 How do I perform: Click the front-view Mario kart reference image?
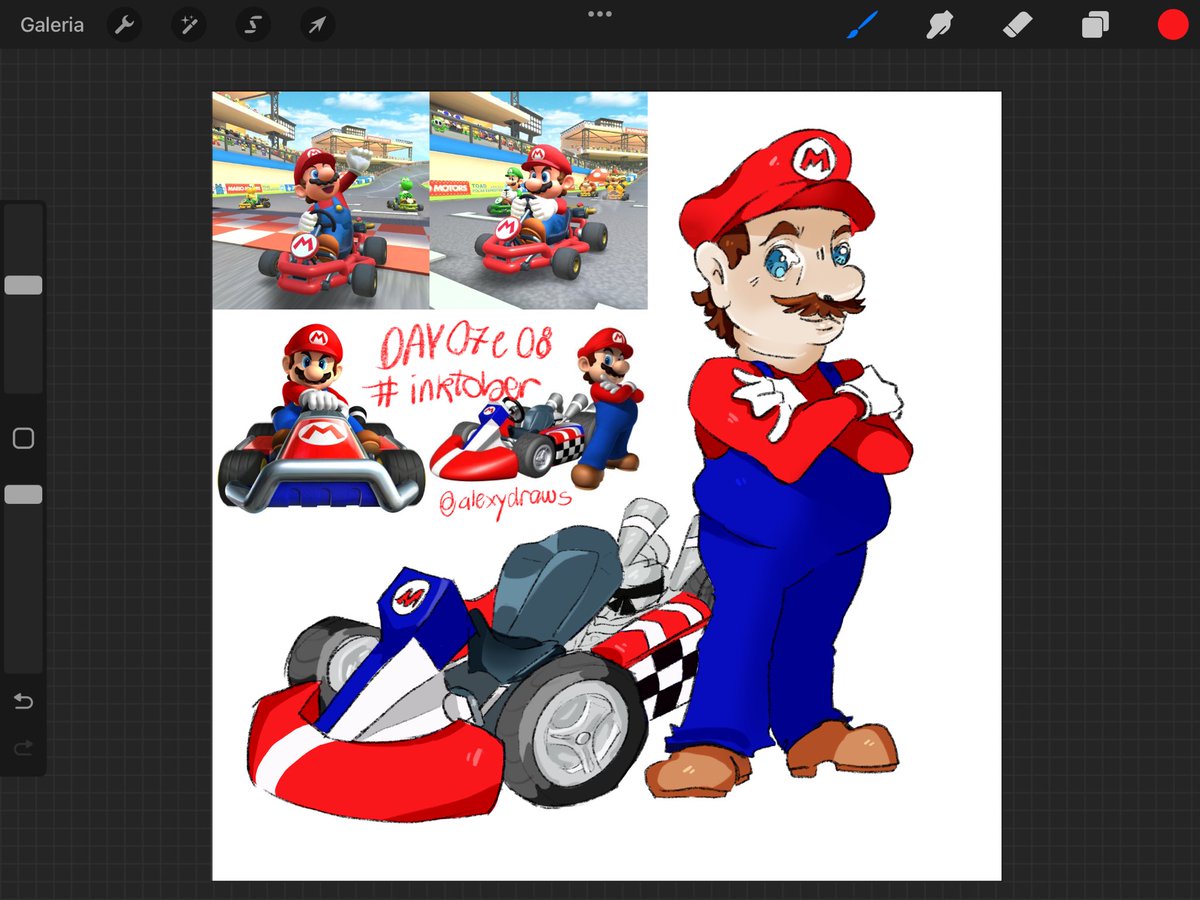coord(320,417)
